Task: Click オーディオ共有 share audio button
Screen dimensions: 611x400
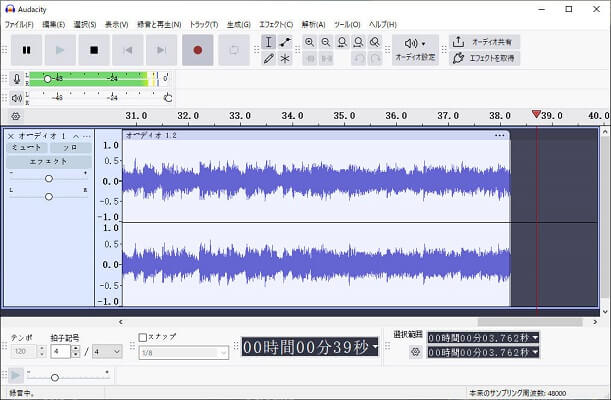Action: click(484, 42)
